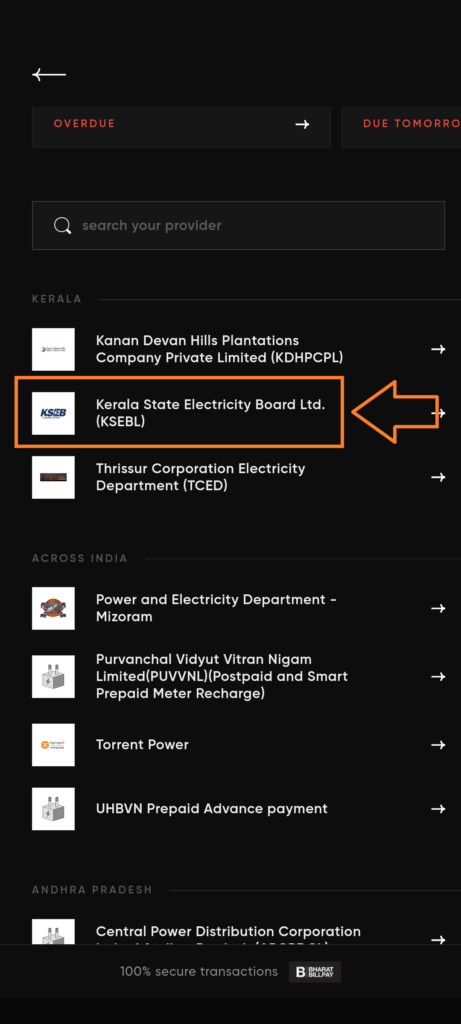Click the Bharat BillPay badge
Screen dimensions: 461x1024
click(x=315, y=972)
